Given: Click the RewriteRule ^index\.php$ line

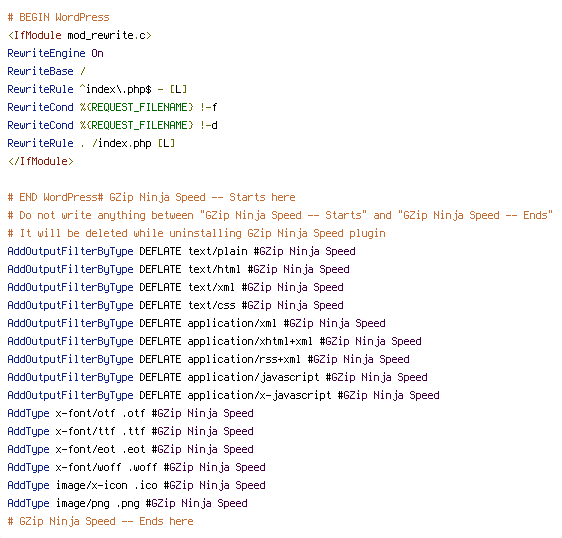Looking at the screenshot, I should (x=97, y=89).
